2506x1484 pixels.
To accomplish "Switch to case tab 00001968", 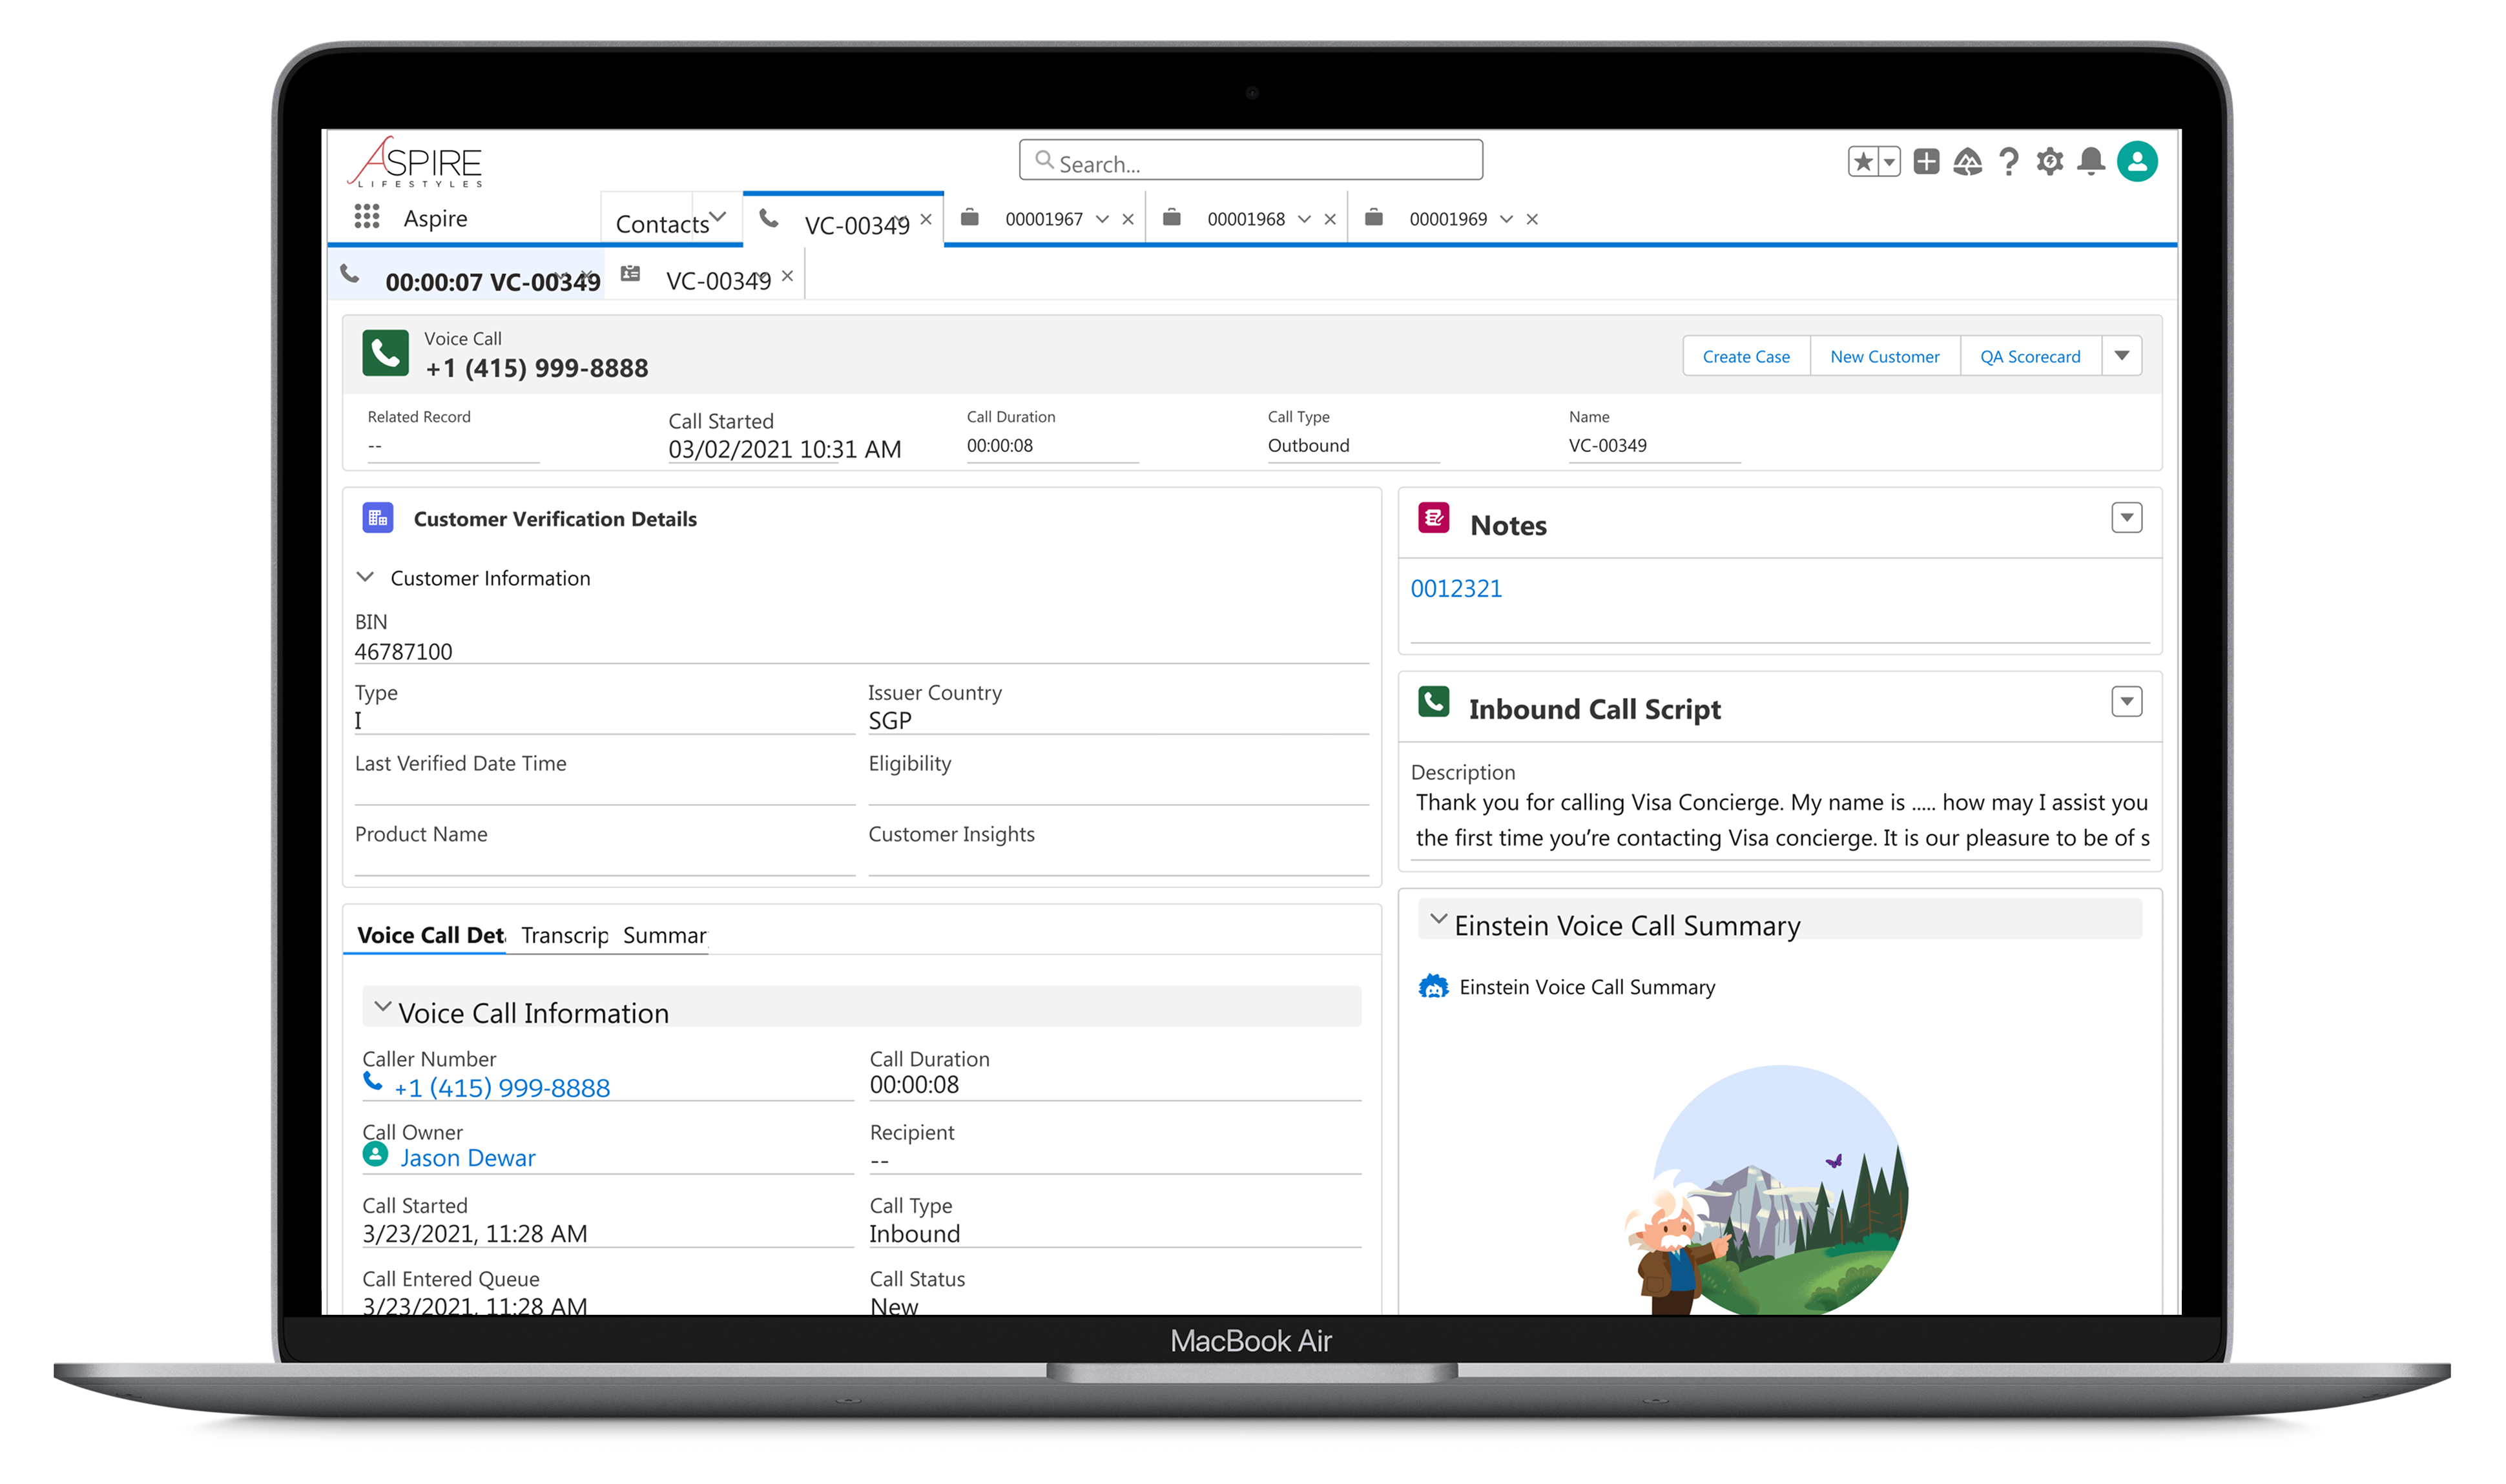I will click(x=1246, y=219).
